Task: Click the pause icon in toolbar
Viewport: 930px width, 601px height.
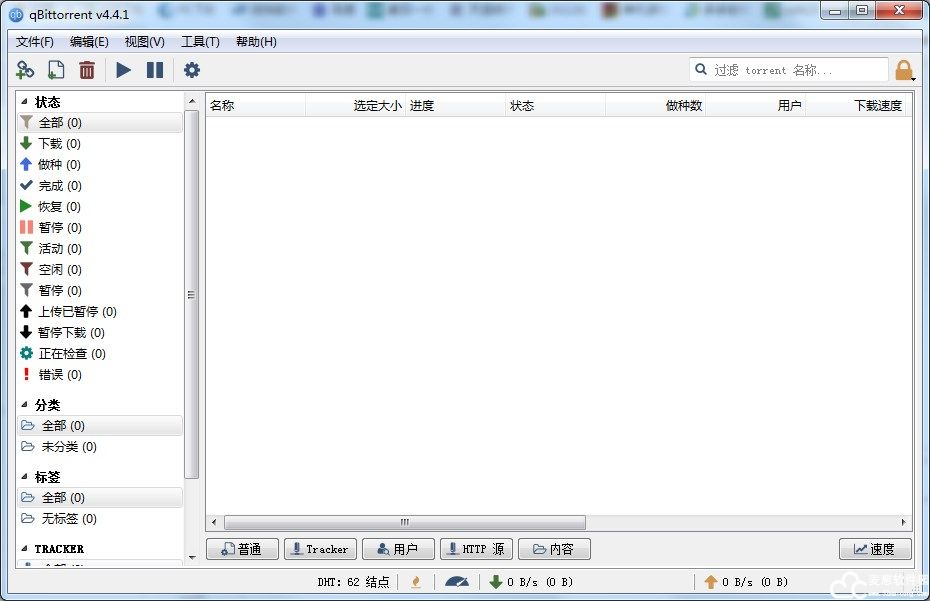Action: [155, 70]
